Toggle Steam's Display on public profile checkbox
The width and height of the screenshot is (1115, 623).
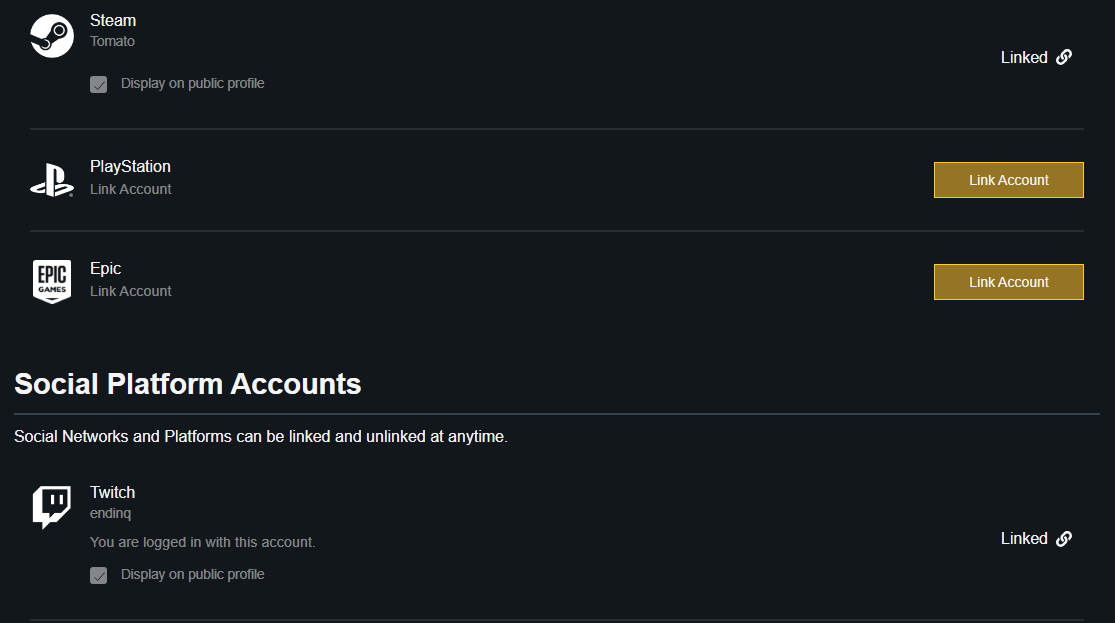(x=99, y=84)
